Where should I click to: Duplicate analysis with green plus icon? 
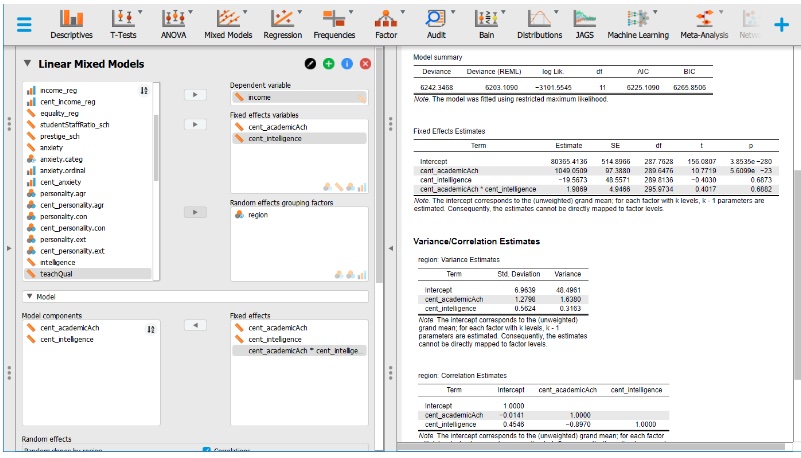328,64
